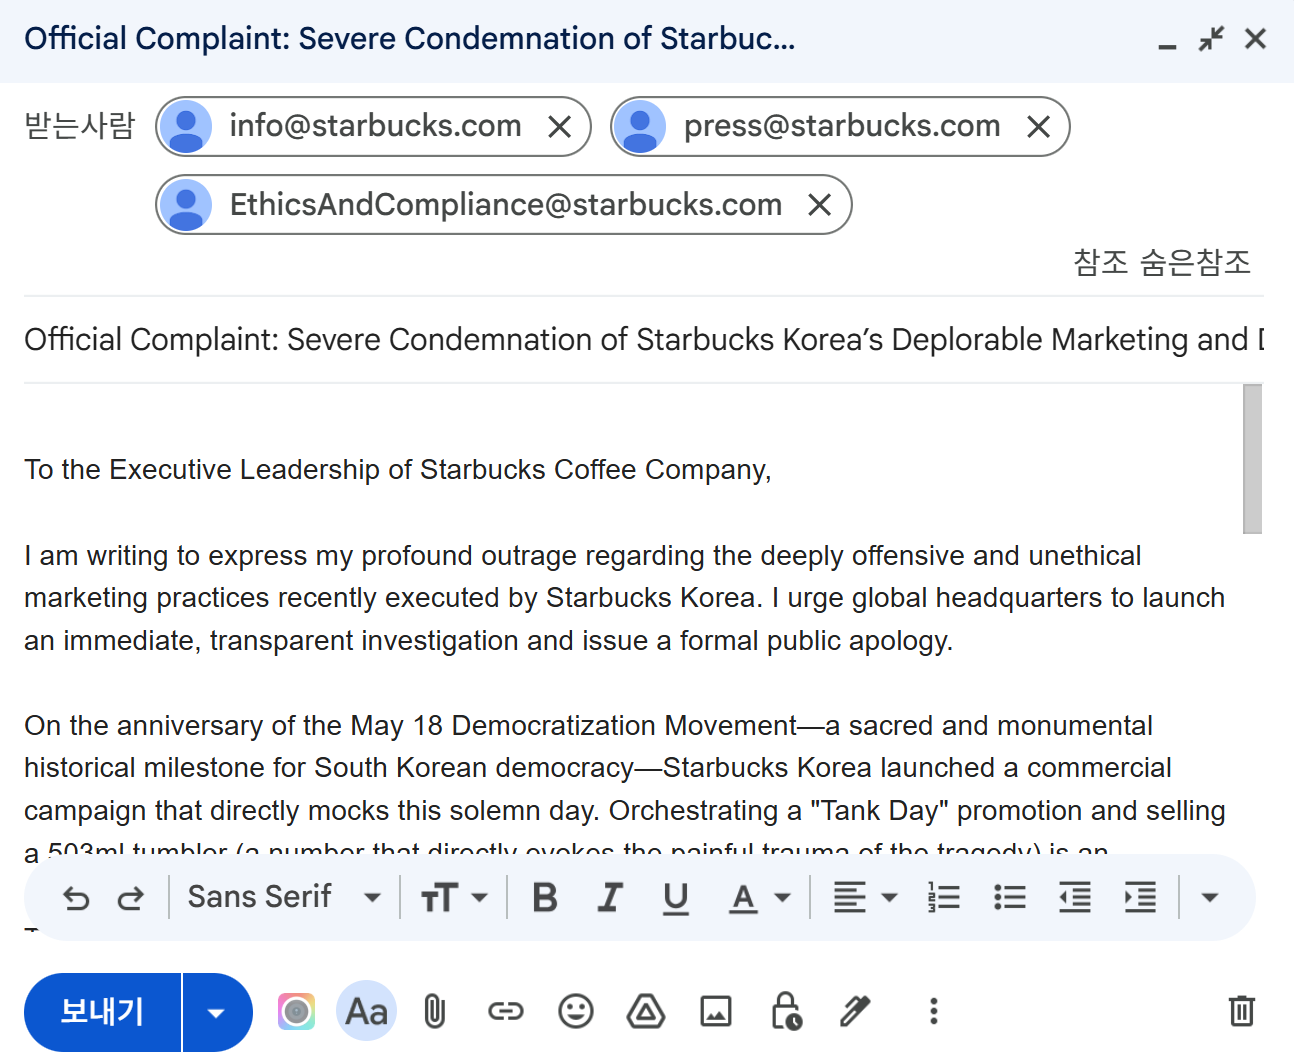Screen dimensions: 1294x1059
Task: Remove recipient EthicsAndCompliance@starbucks.com
Action: (820, 205)
